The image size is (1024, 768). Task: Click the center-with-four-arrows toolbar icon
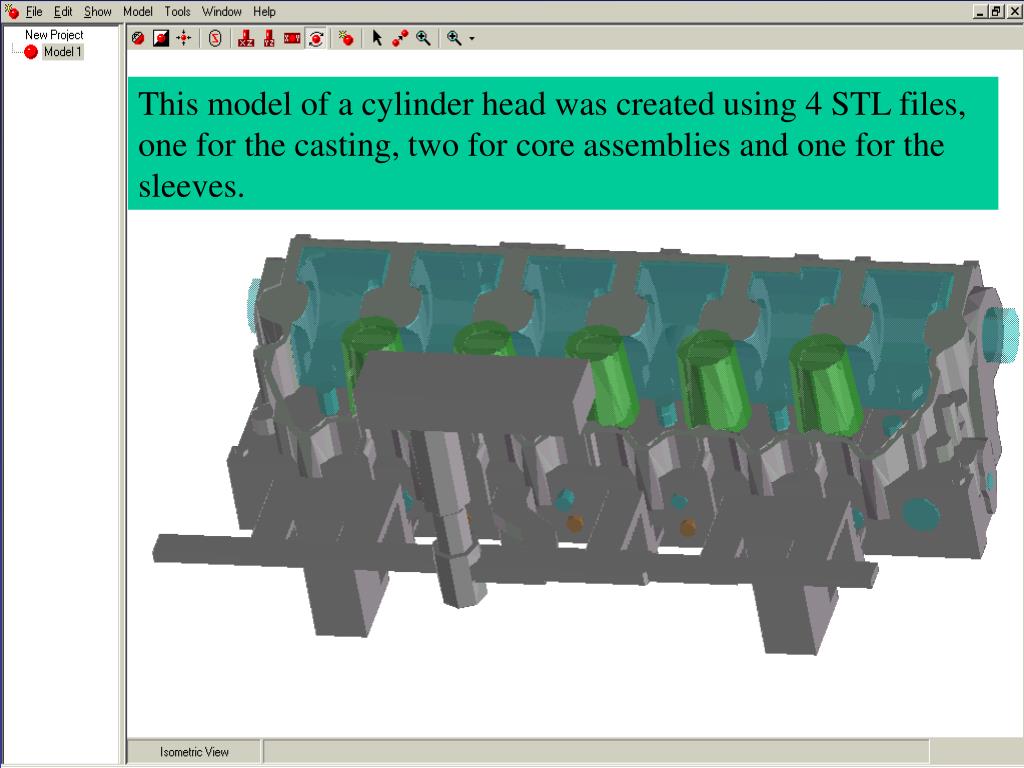coord(184,39)
